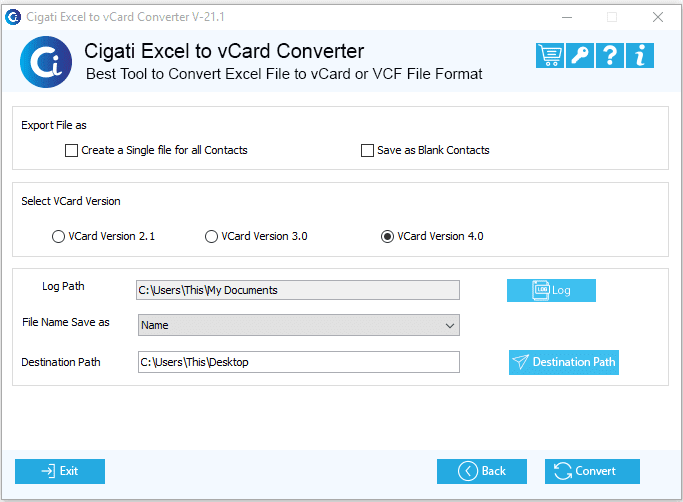Start conversion with Convert button
The height and width of the screenshot is (502, 683).
click(x=592, y=471)
